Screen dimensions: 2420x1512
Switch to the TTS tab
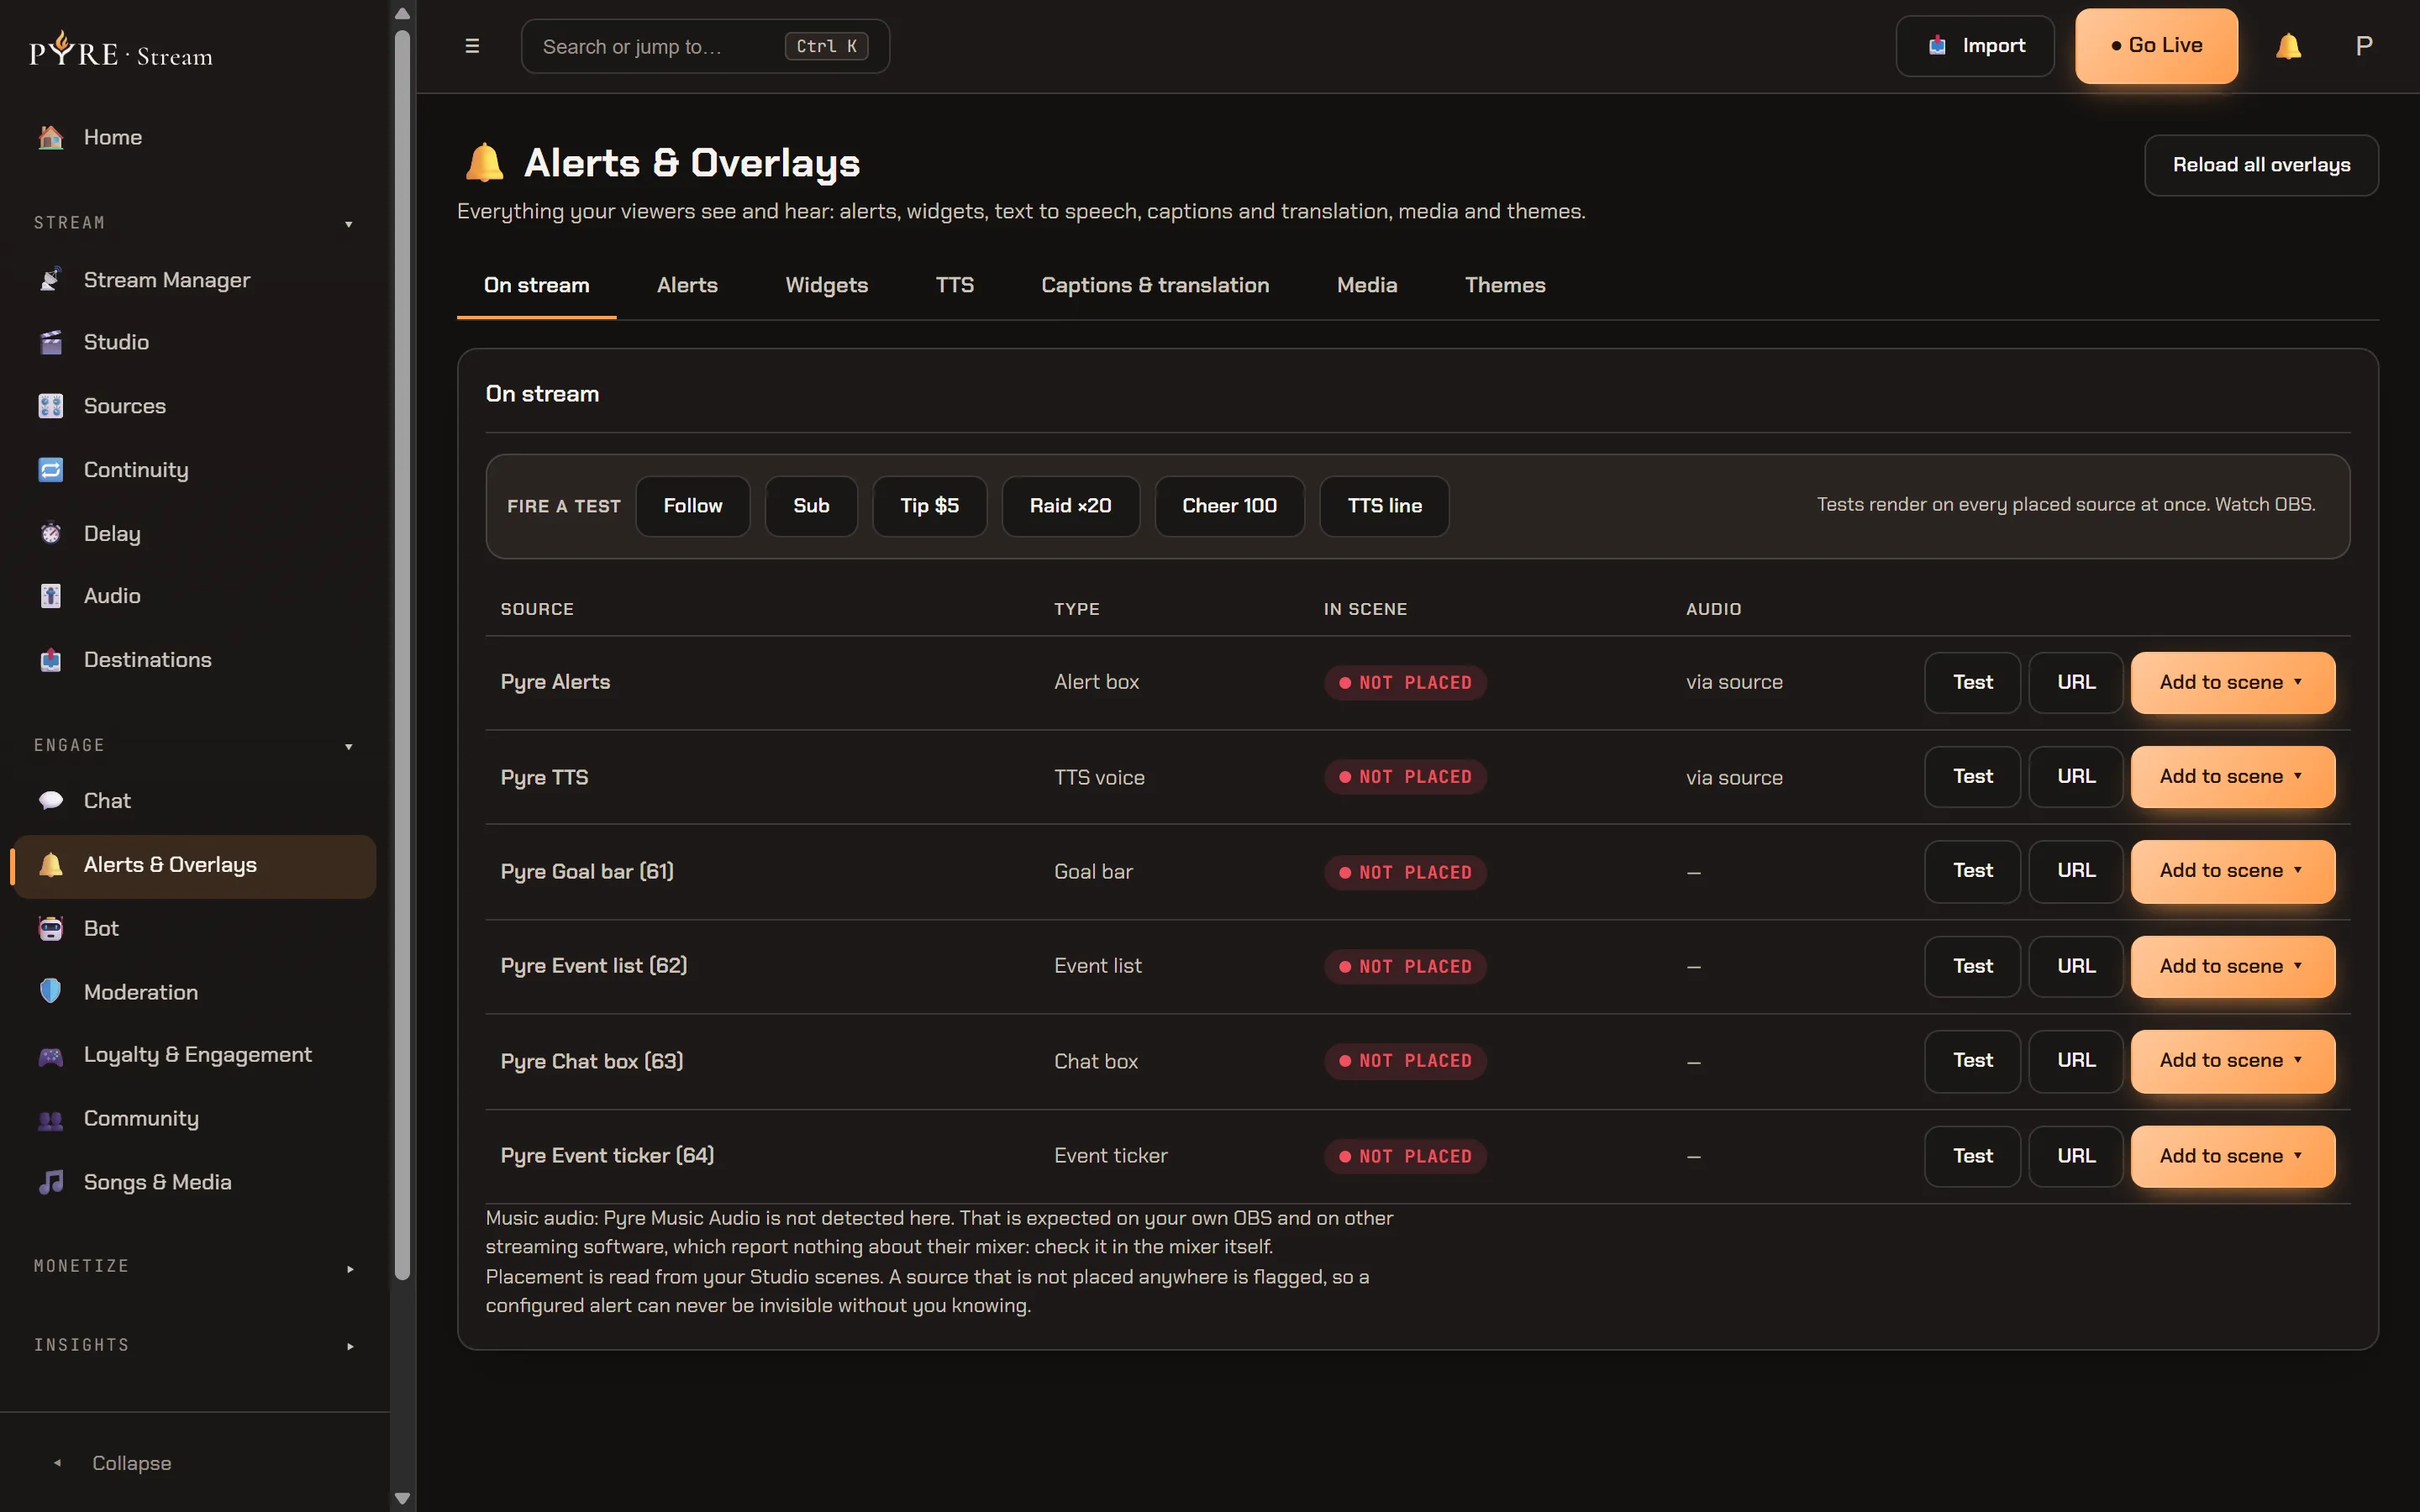pyautogui.click(x=955, y=285)
